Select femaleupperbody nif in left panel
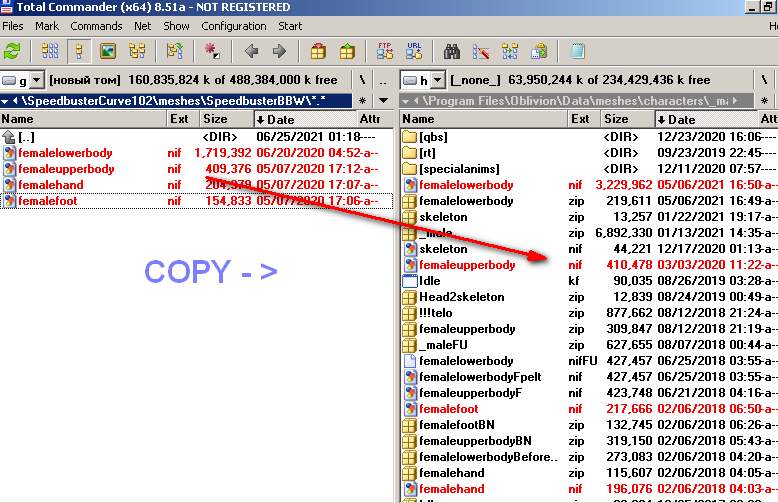The height and width of the screenshot is (503, 778). pos(197,169)
